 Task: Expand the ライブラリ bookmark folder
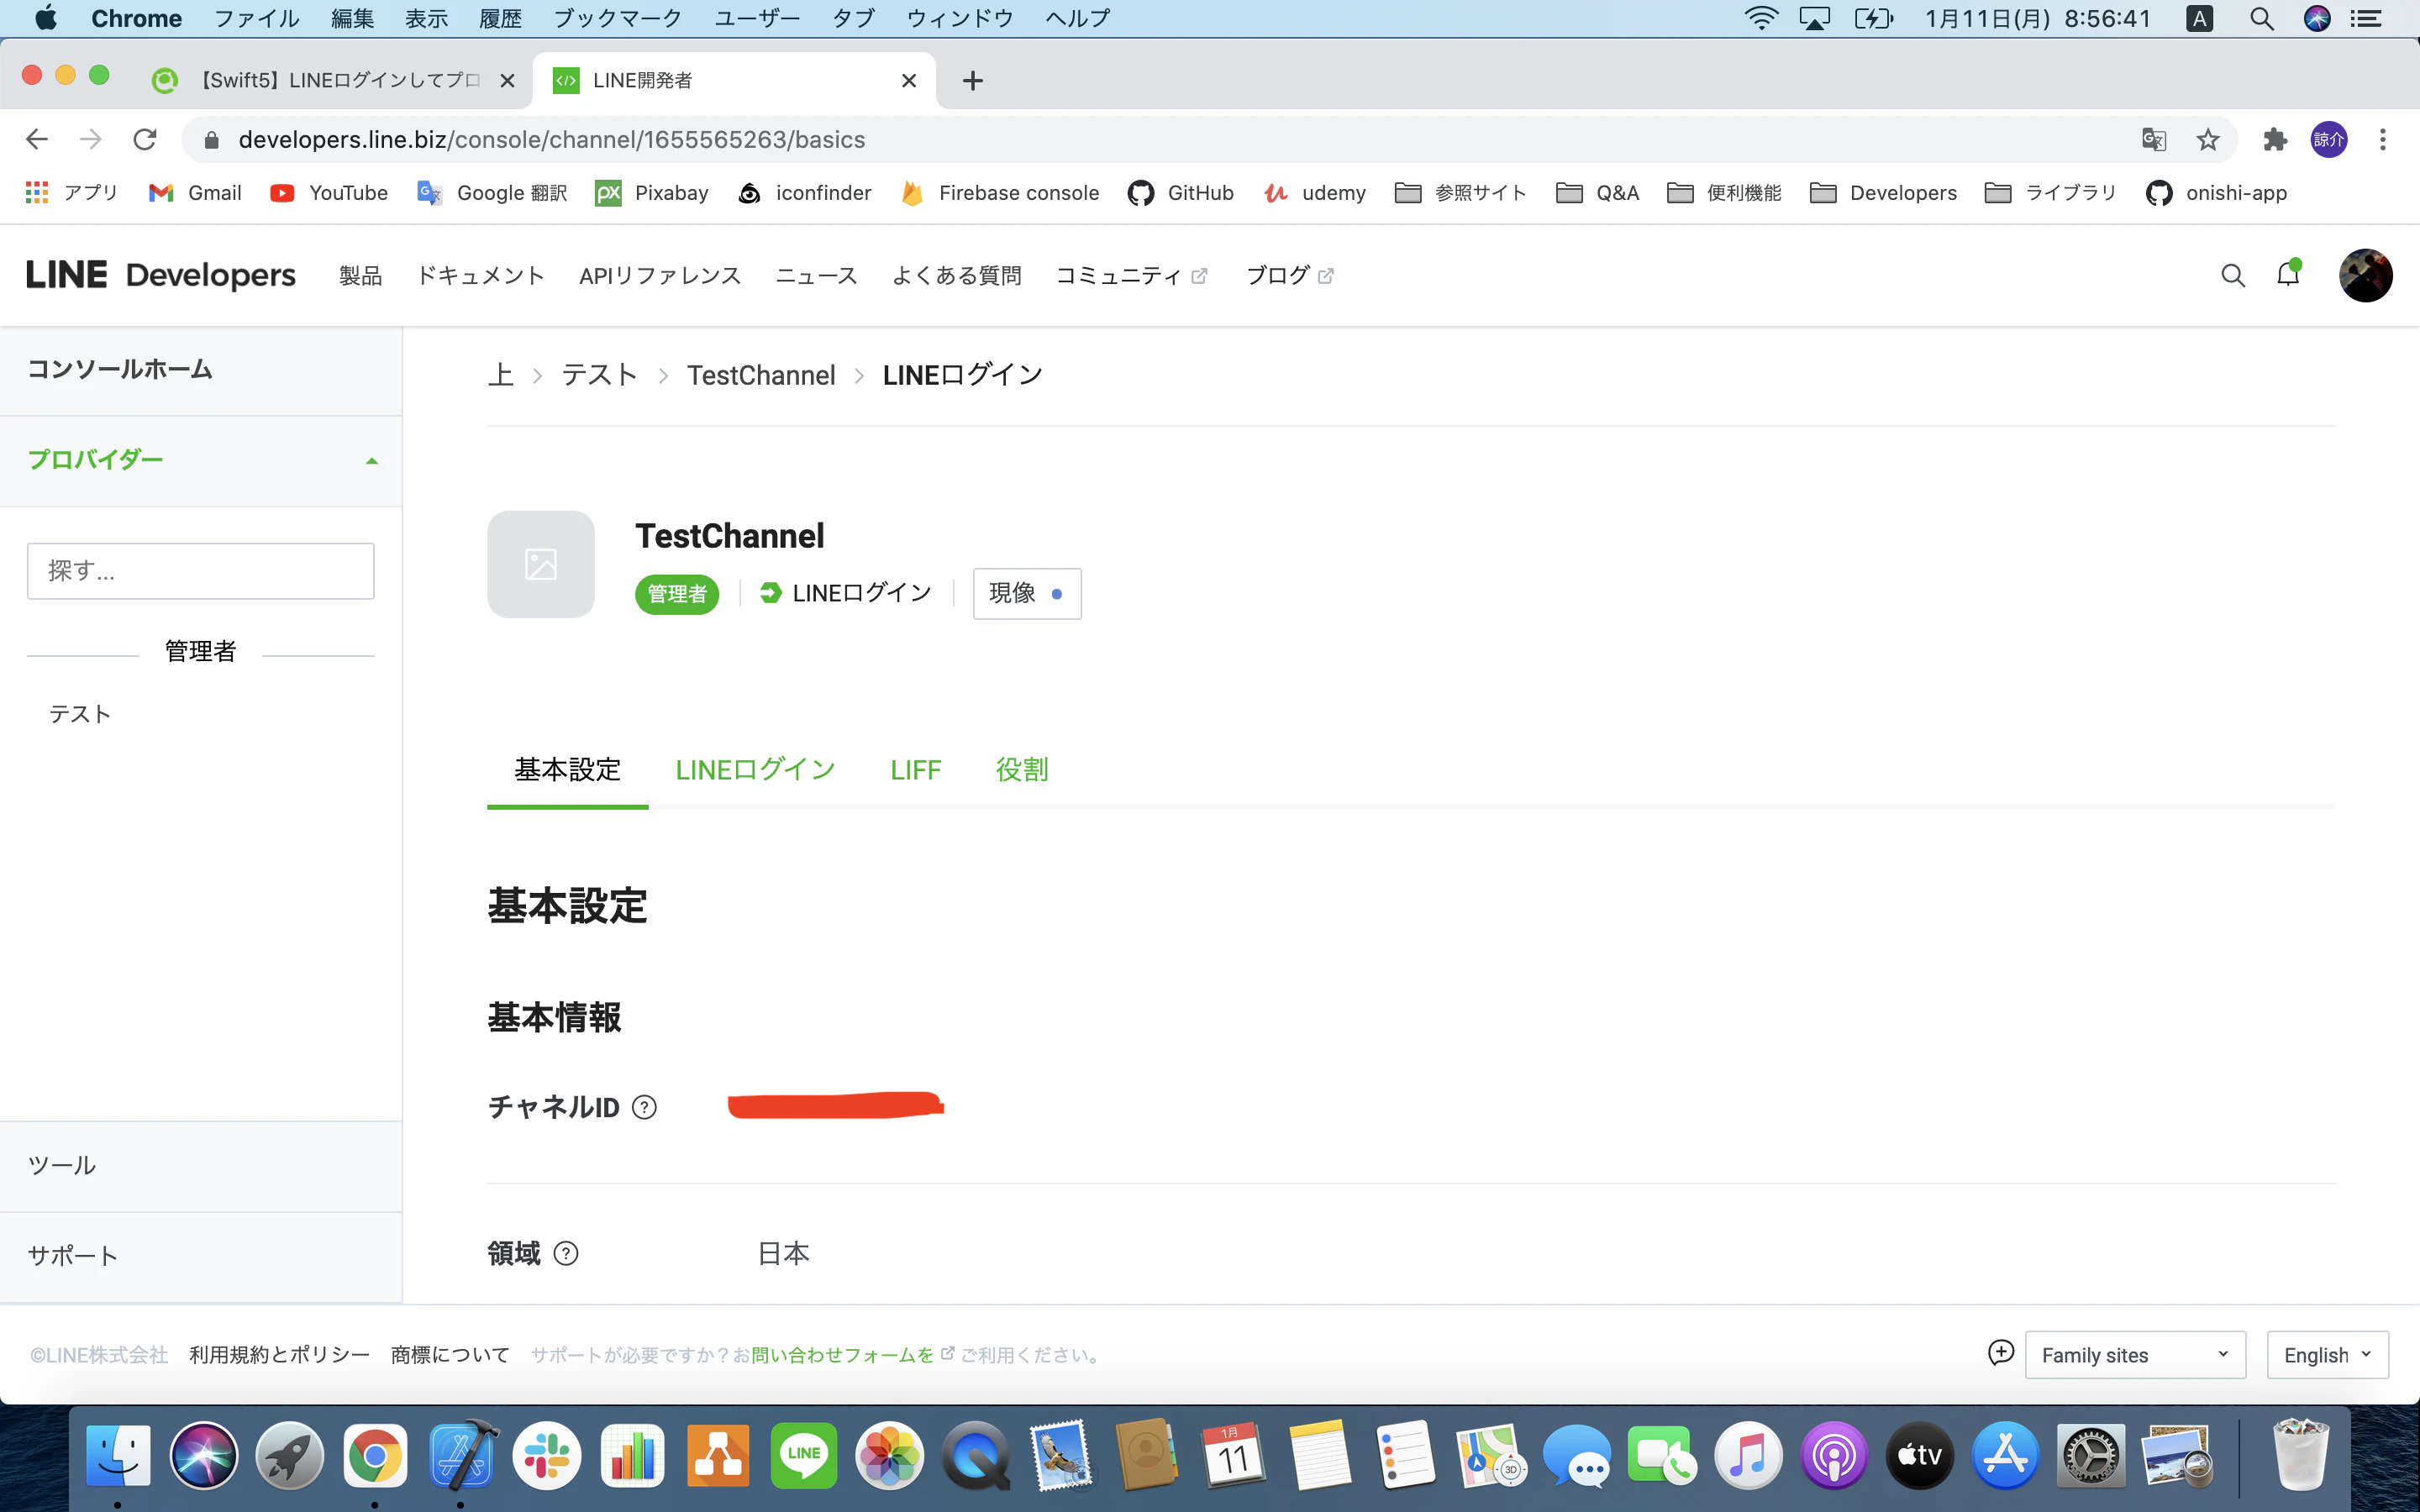click(x=2051, y=193)
